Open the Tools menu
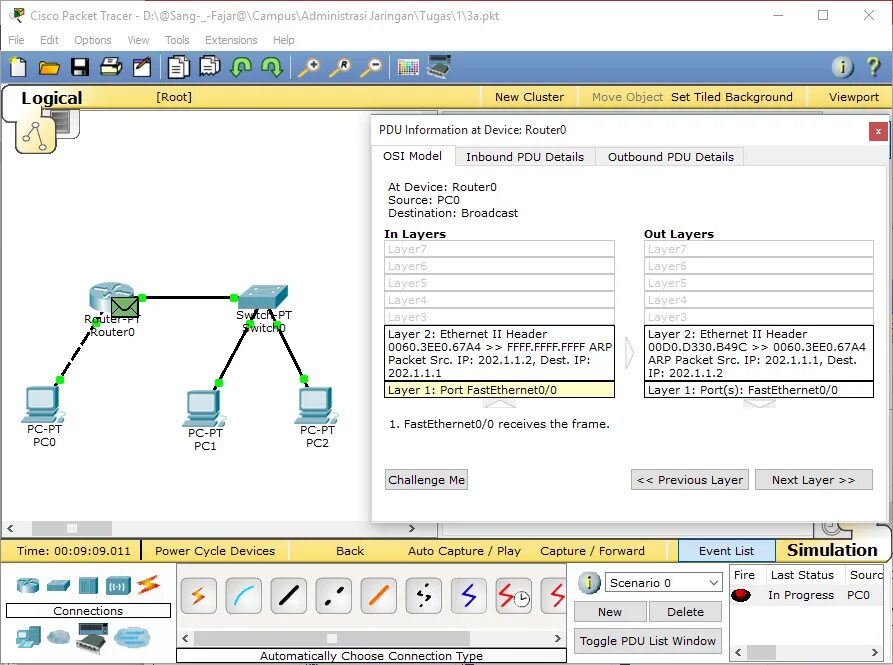 pos(177,40)
